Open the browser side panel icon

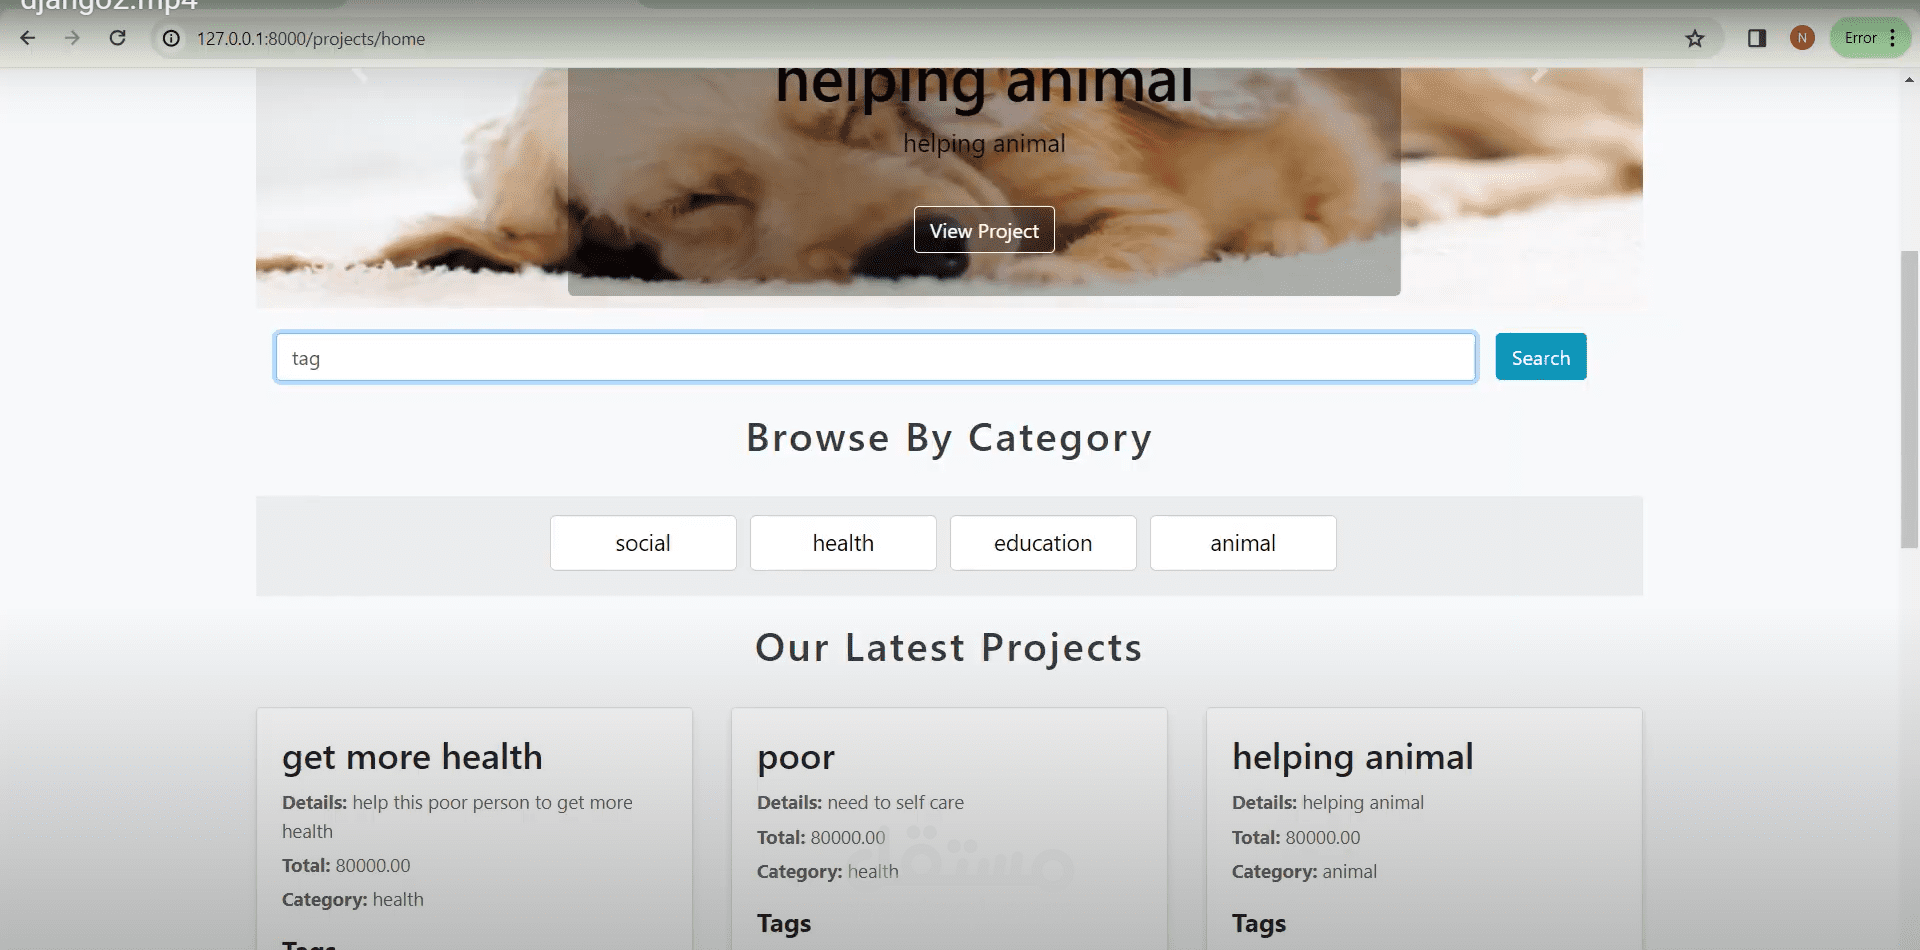point(1757,38)
